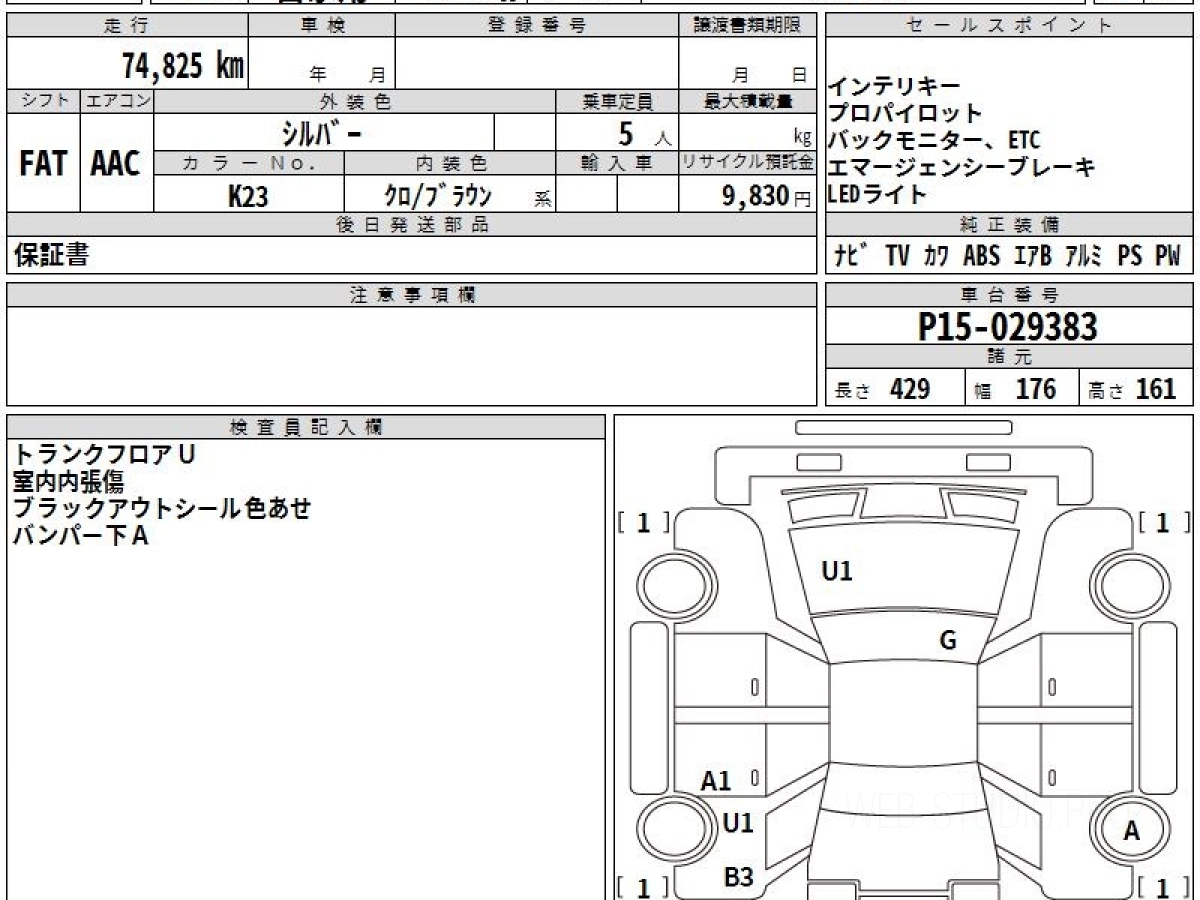Click the プロパイロット sales point line
Screen dimensions: 1200x900
pos(905,113)
